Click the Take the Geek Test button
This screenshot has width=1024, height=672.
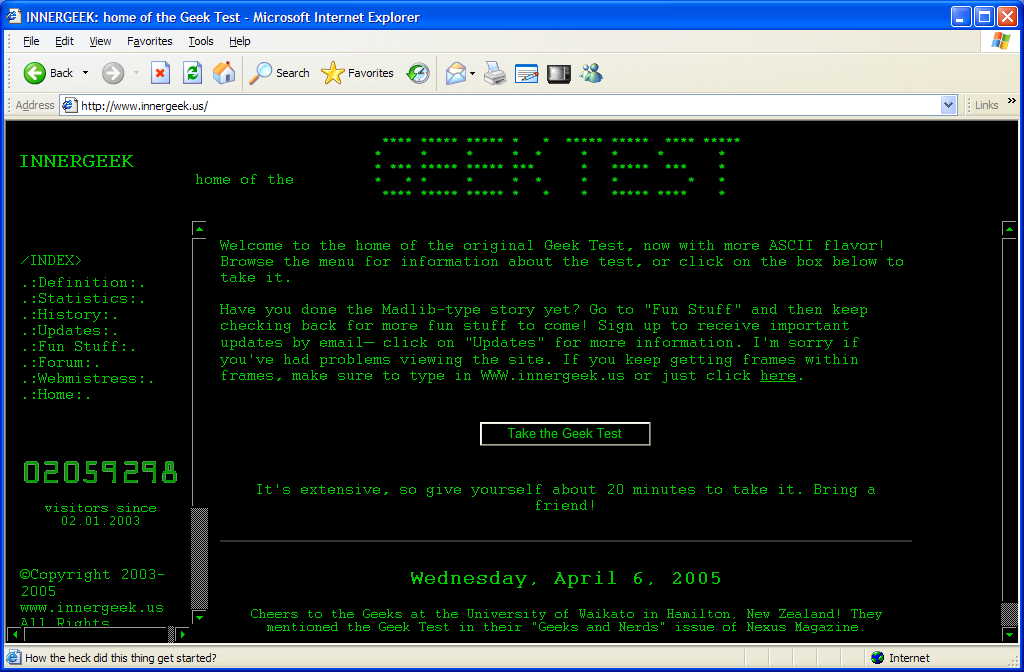point(565,434)
